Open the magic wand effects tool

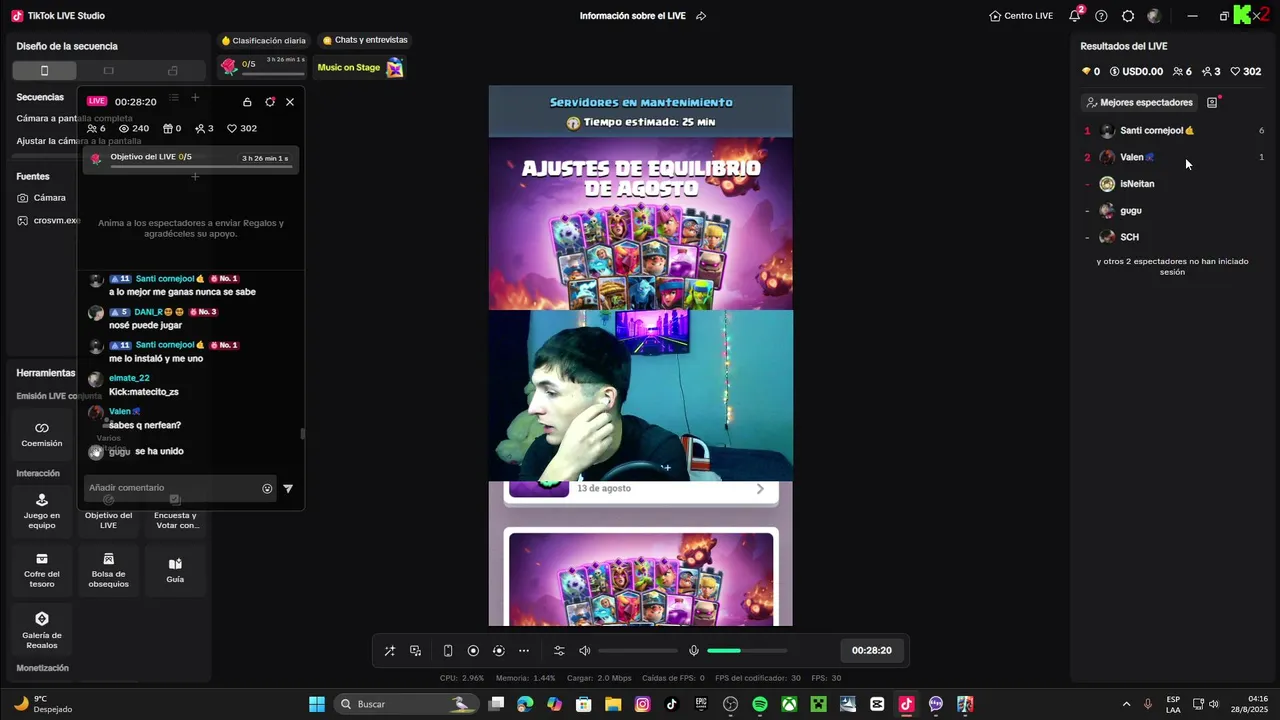click(390, 651)
